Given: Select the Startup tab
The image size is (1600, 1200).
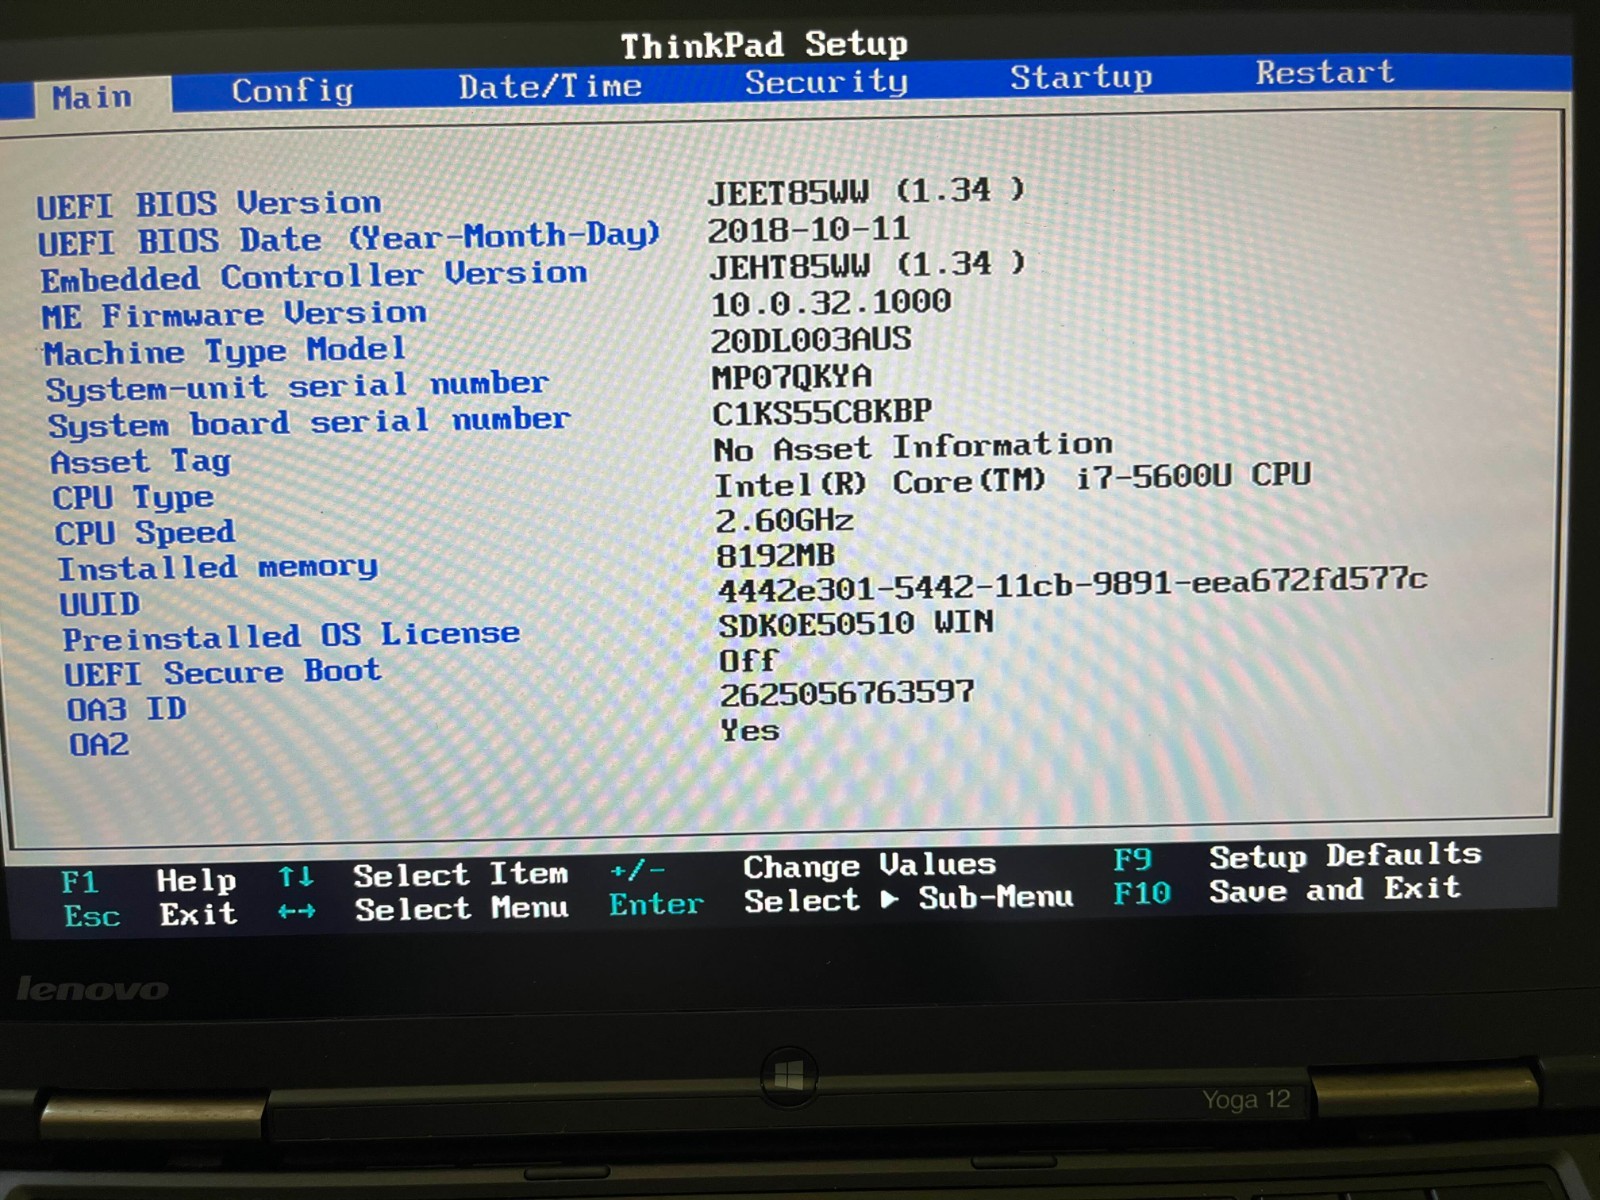Looking at the screenshot, I should coord(1081,77).
